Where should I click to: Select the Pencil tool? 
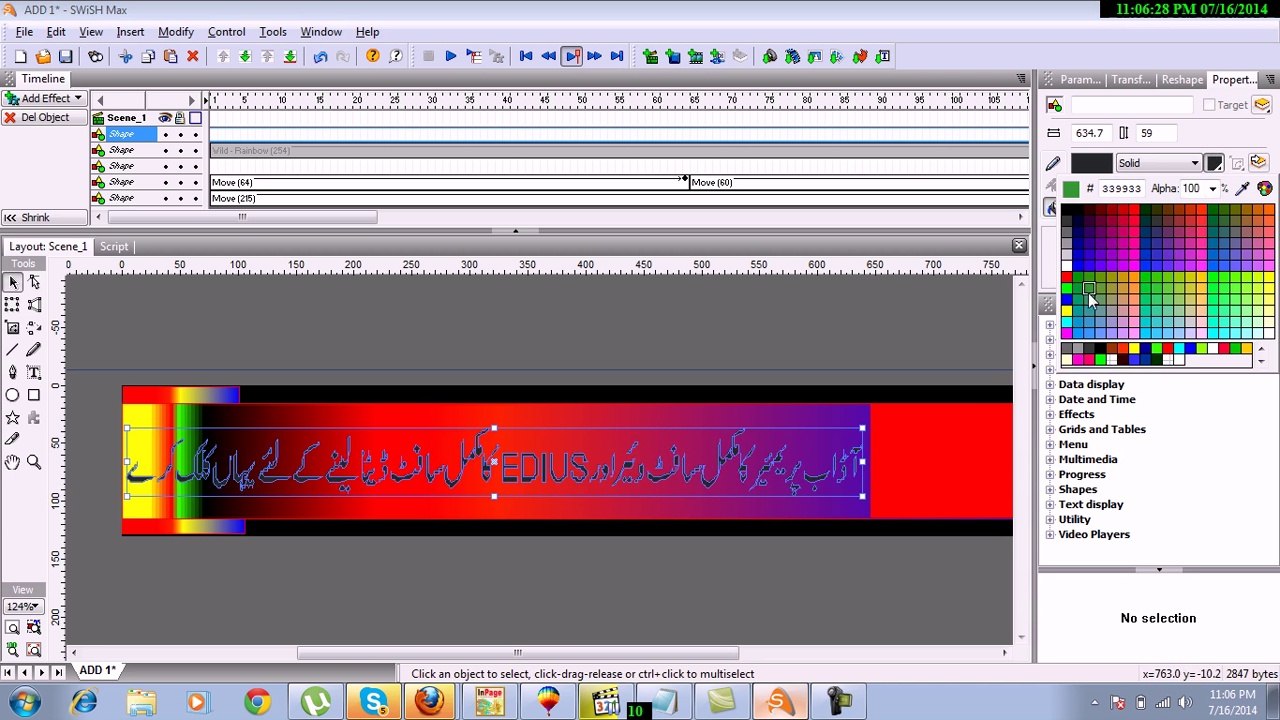coord(34,350)
